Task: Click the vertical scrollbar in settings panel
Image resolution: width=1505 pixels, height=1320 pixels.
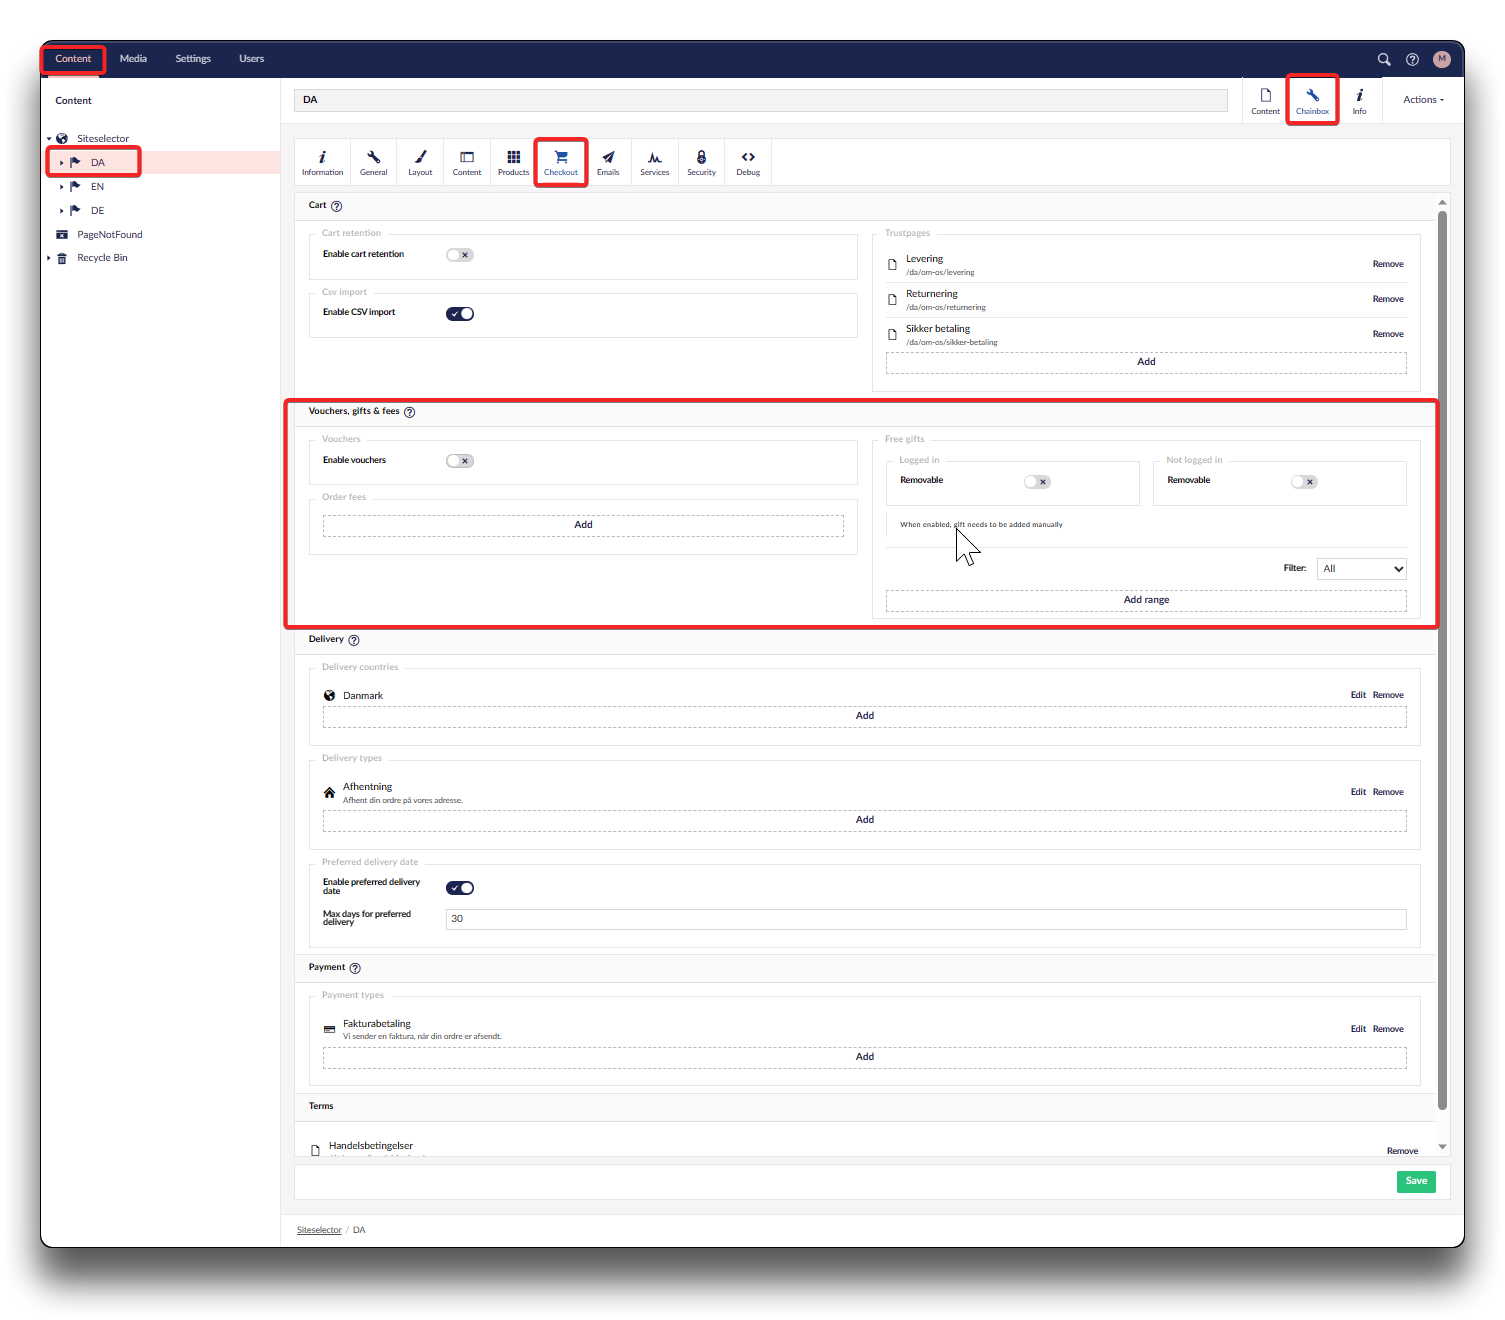Action: 1442,660
